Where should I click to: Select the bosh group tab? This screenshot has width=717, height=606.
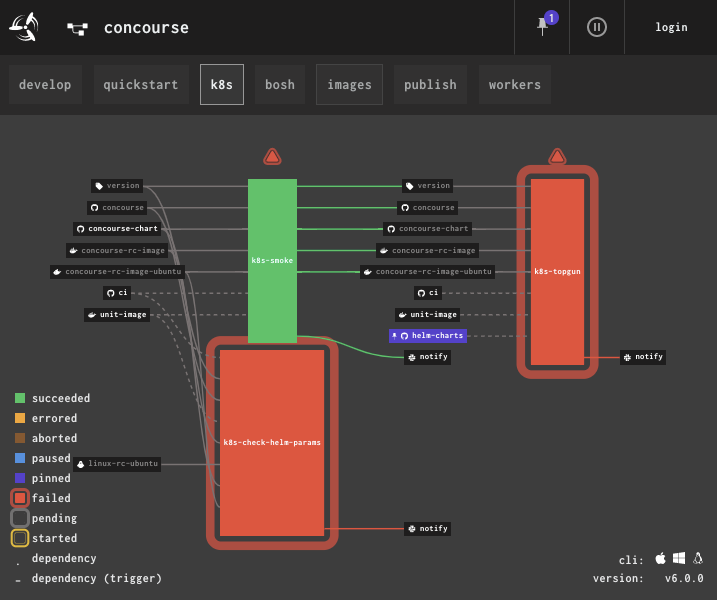(280, 85)
